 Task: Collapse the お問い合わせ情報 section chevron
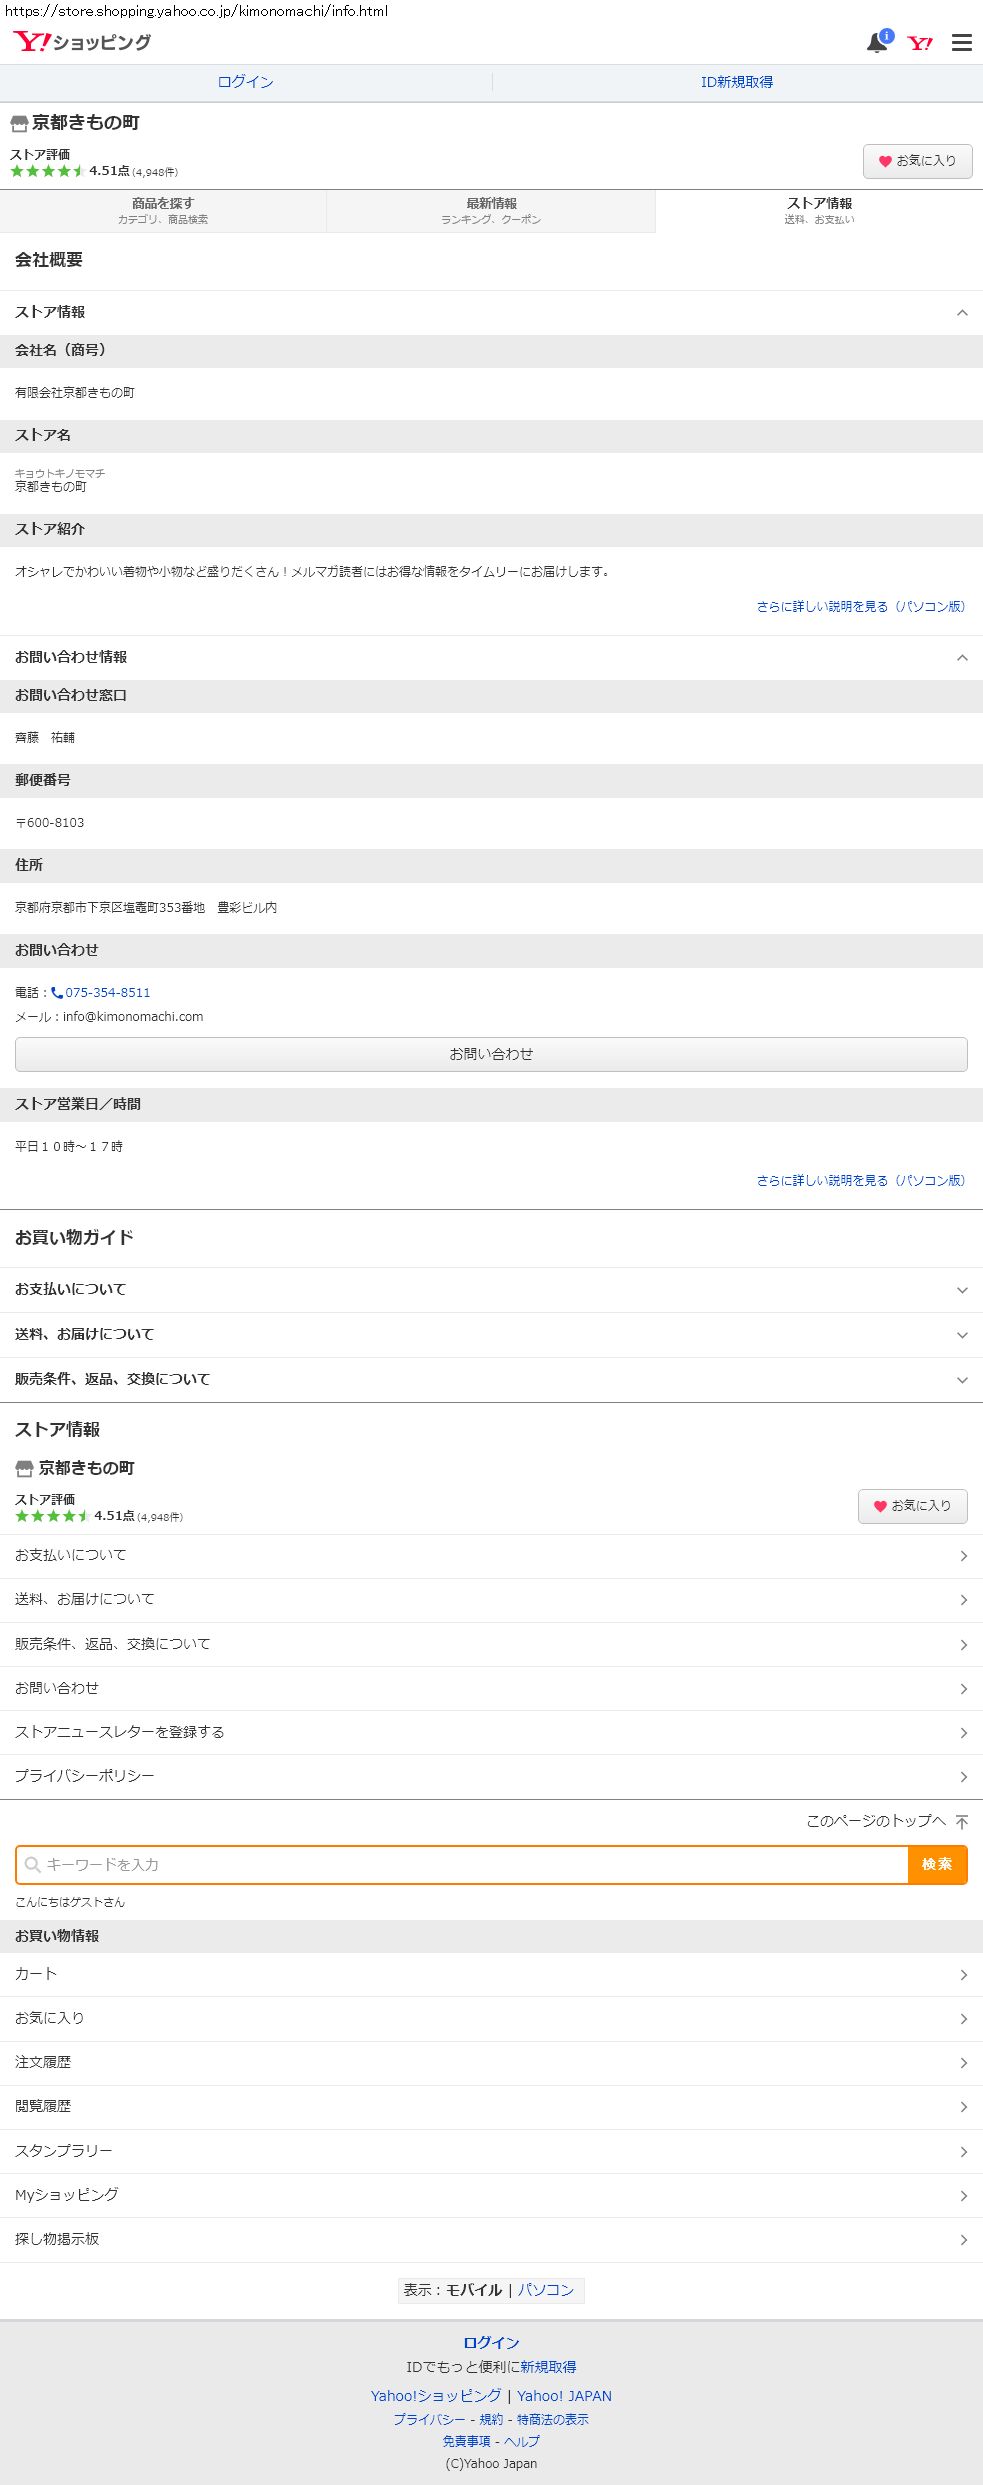tap(961, 658)
